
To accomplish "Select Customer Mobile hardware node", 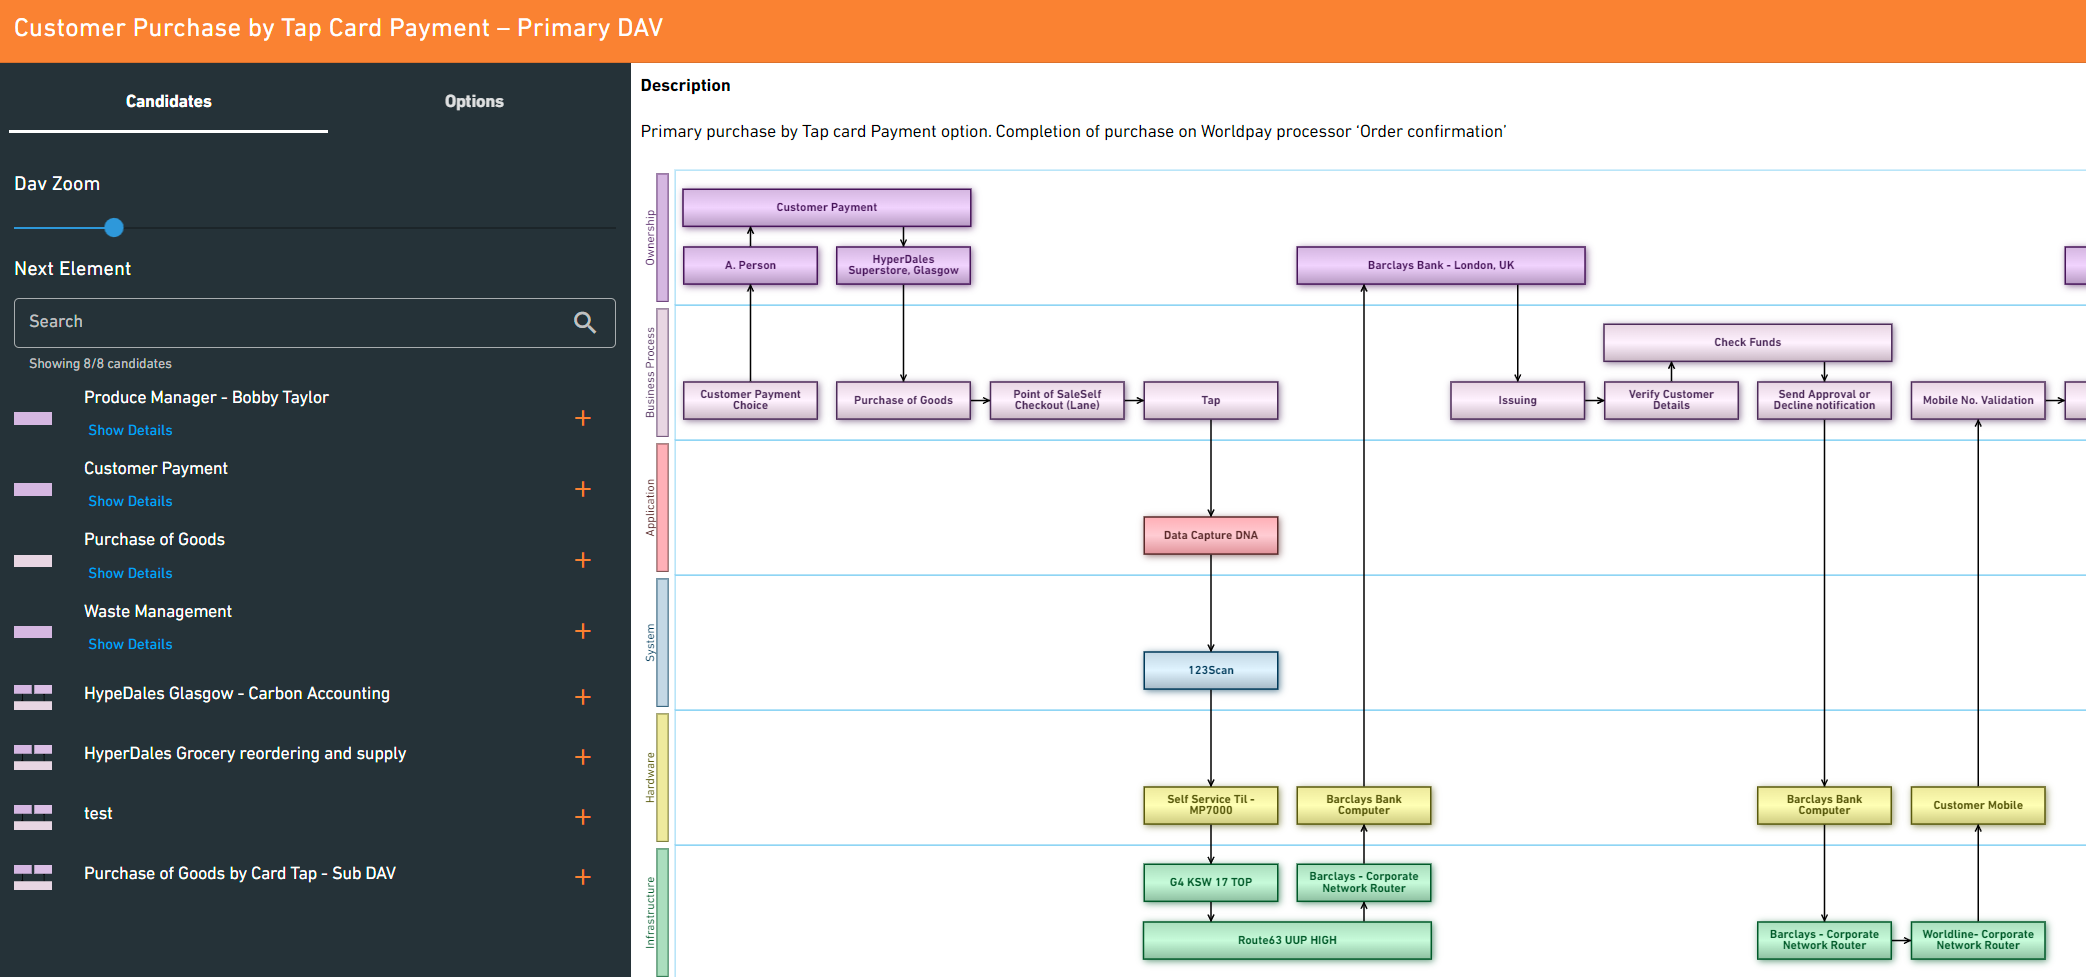I will pyautogui.click(x=1978, y=805).
